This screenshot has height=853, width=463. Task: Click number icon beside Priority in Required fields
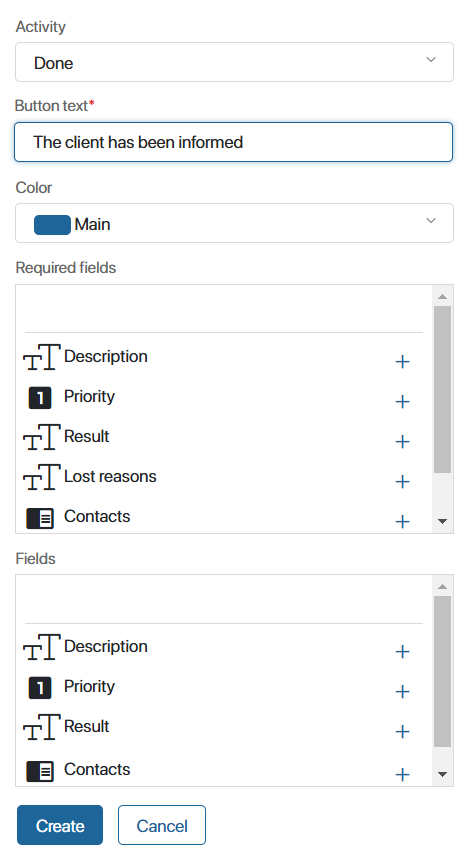coord(40,397)
